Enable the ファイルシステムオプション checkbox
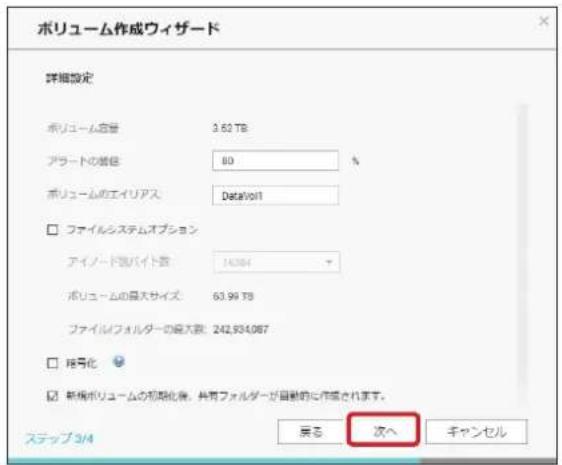 tap(52, 229)
